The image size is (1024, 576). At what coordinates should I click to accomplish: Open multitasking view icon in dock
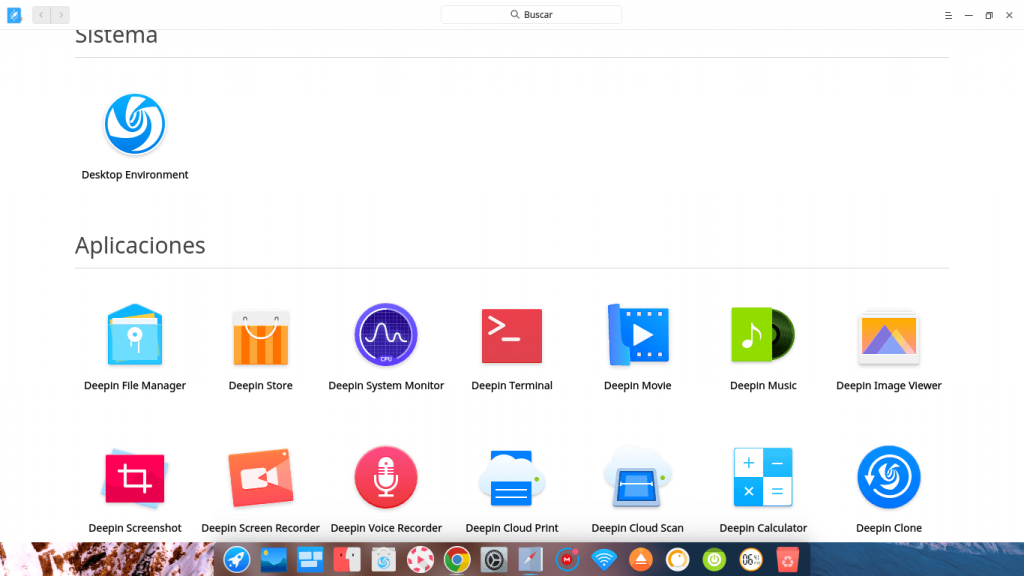tap(310, 560)
